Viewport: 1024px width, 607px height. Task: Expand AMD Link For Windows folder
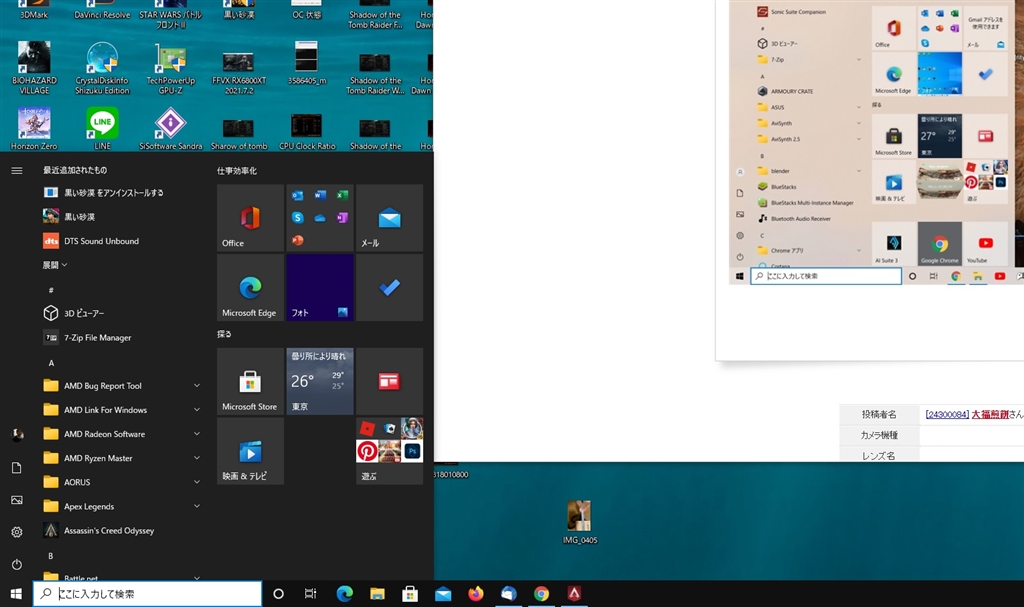click(x=122, y=410)
